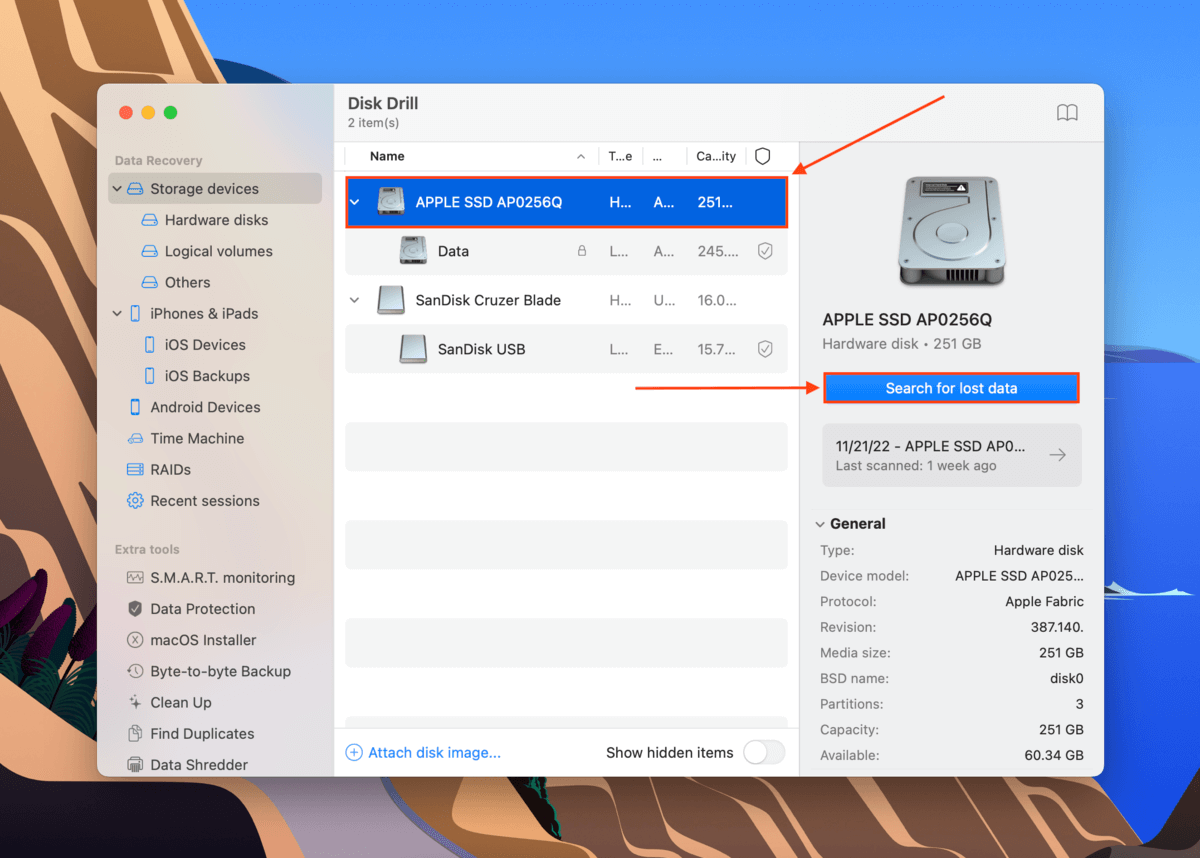The width and height of the screenshot is (1200, 858).
Task: Click Search for lost data button
Action: 951,388
